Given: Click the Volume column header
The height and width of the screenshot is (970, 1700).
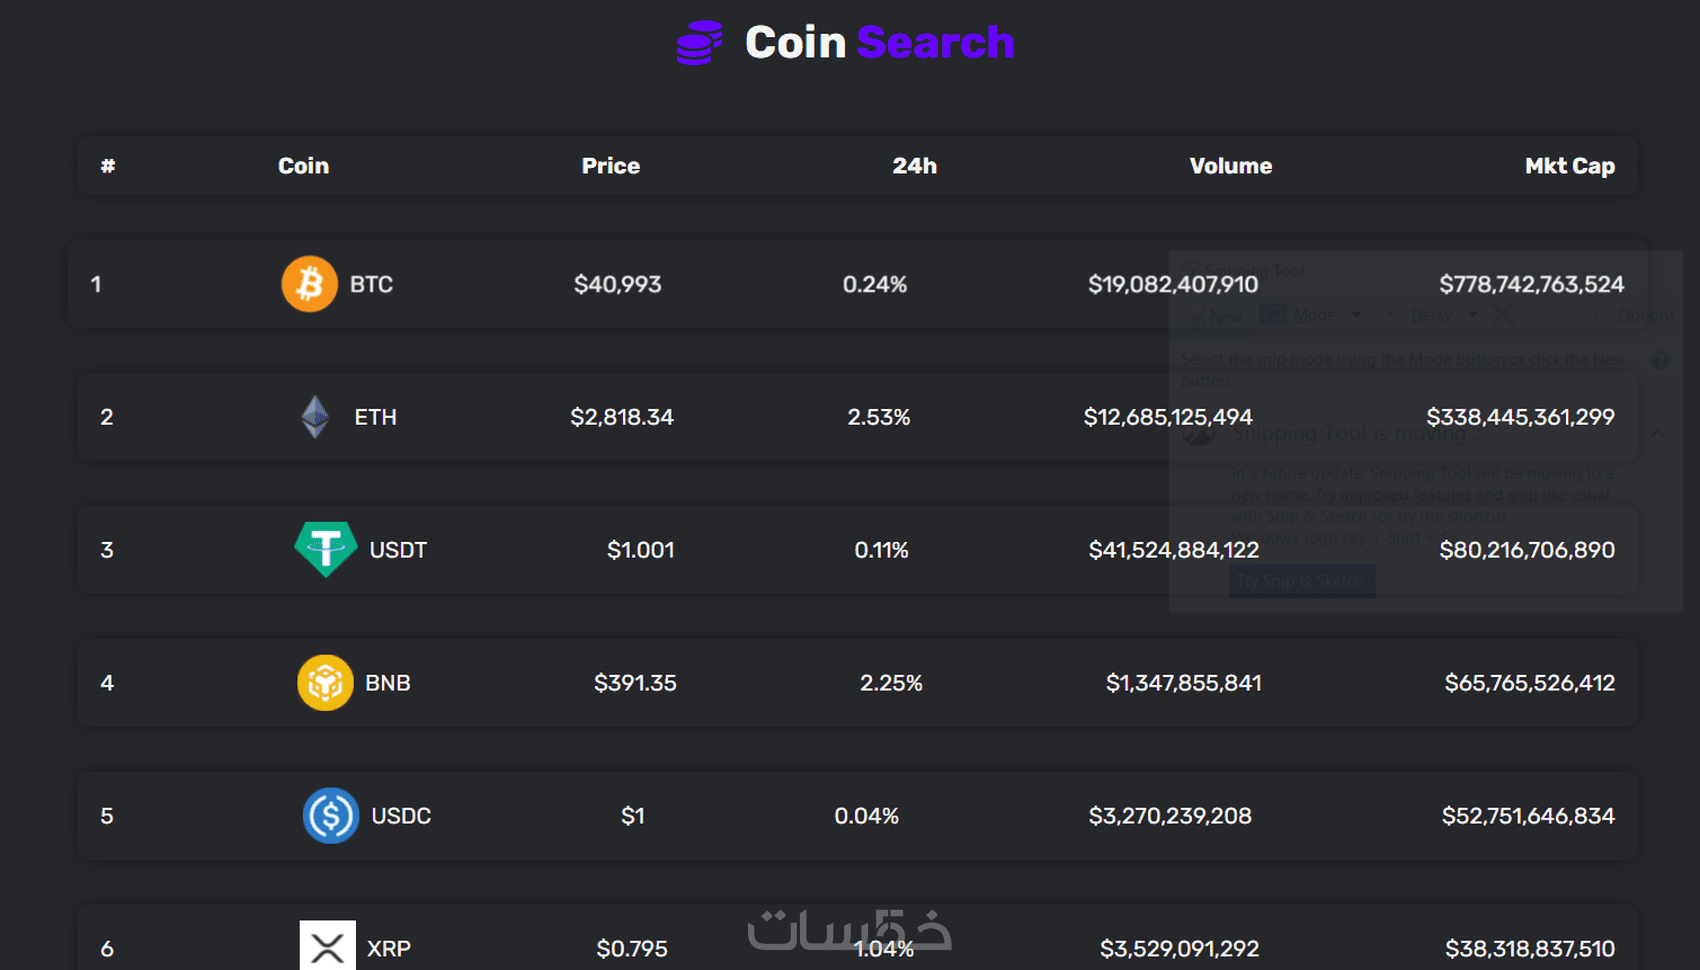Looking at the screenshot, I should [x=1230, y=166].
